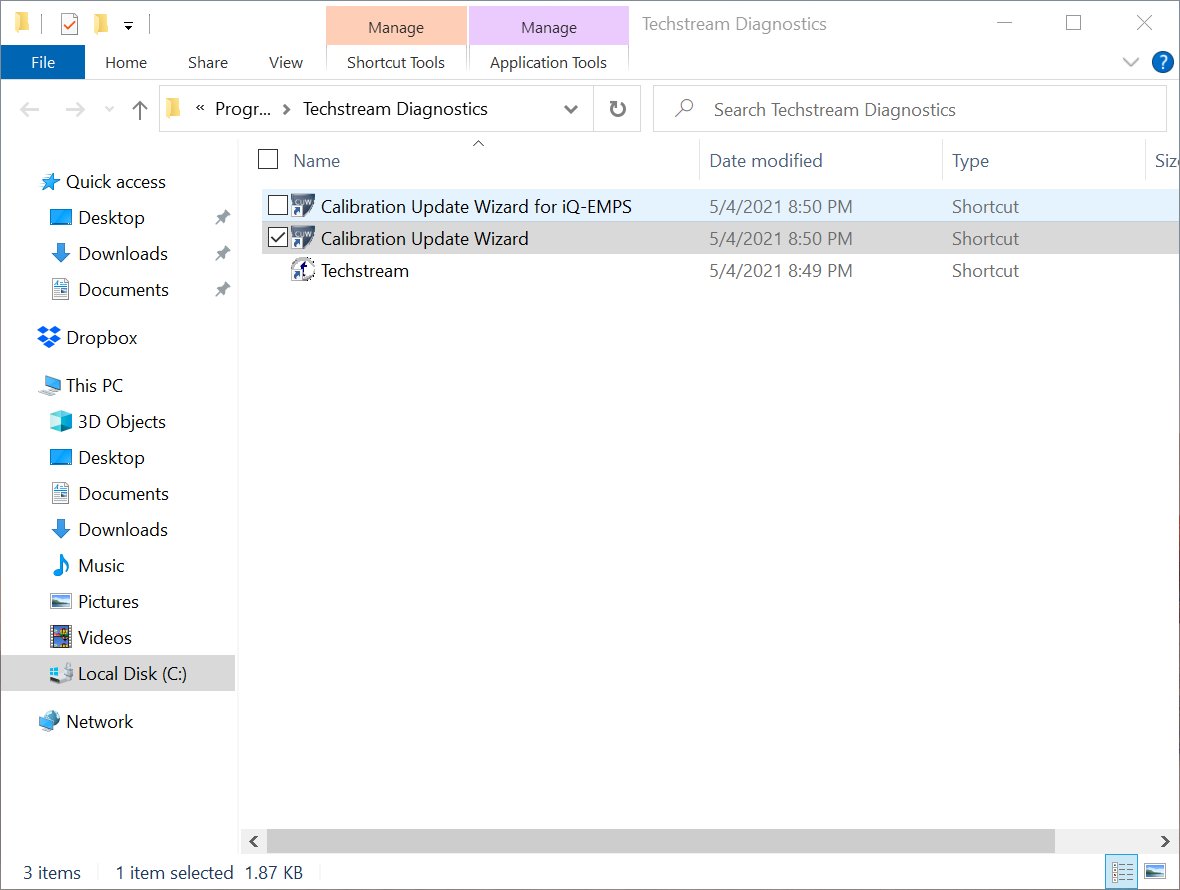Image resolution: width=1180 pixels, height=890 pixels.
Task: Open Quick access in navigation pane
Action: (x=115, y=182)
